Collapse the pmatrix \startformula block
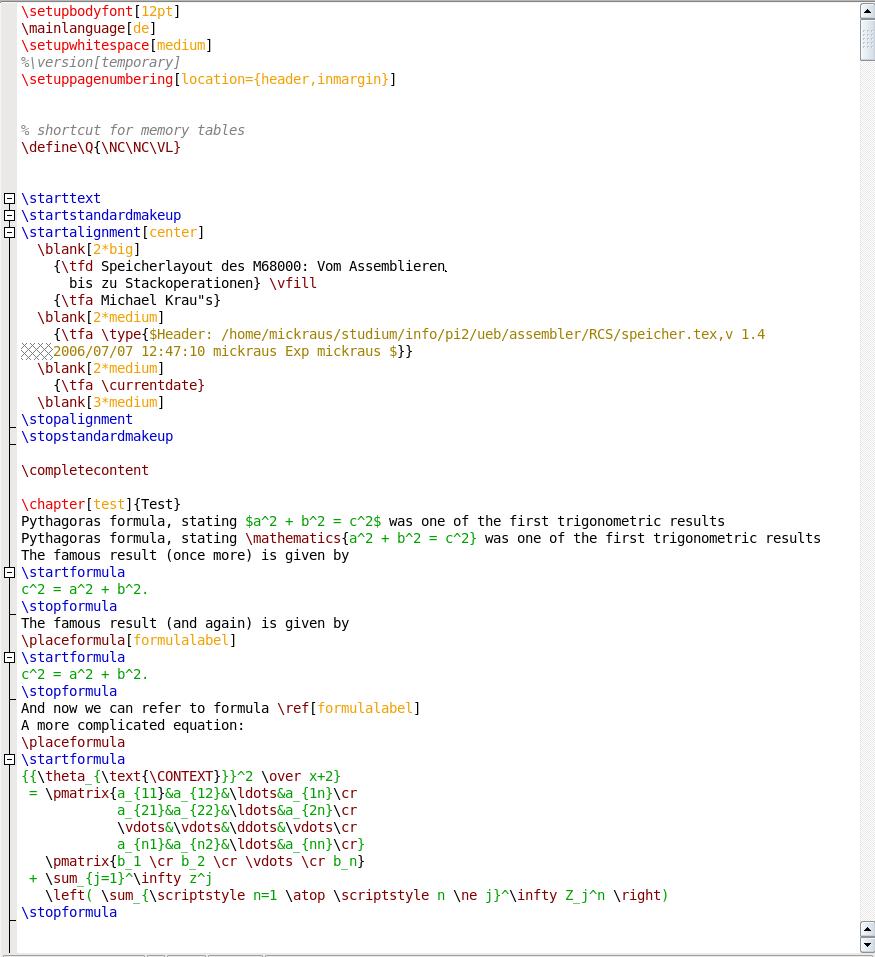This screenshot has height=957, width=875. (7, 759)
